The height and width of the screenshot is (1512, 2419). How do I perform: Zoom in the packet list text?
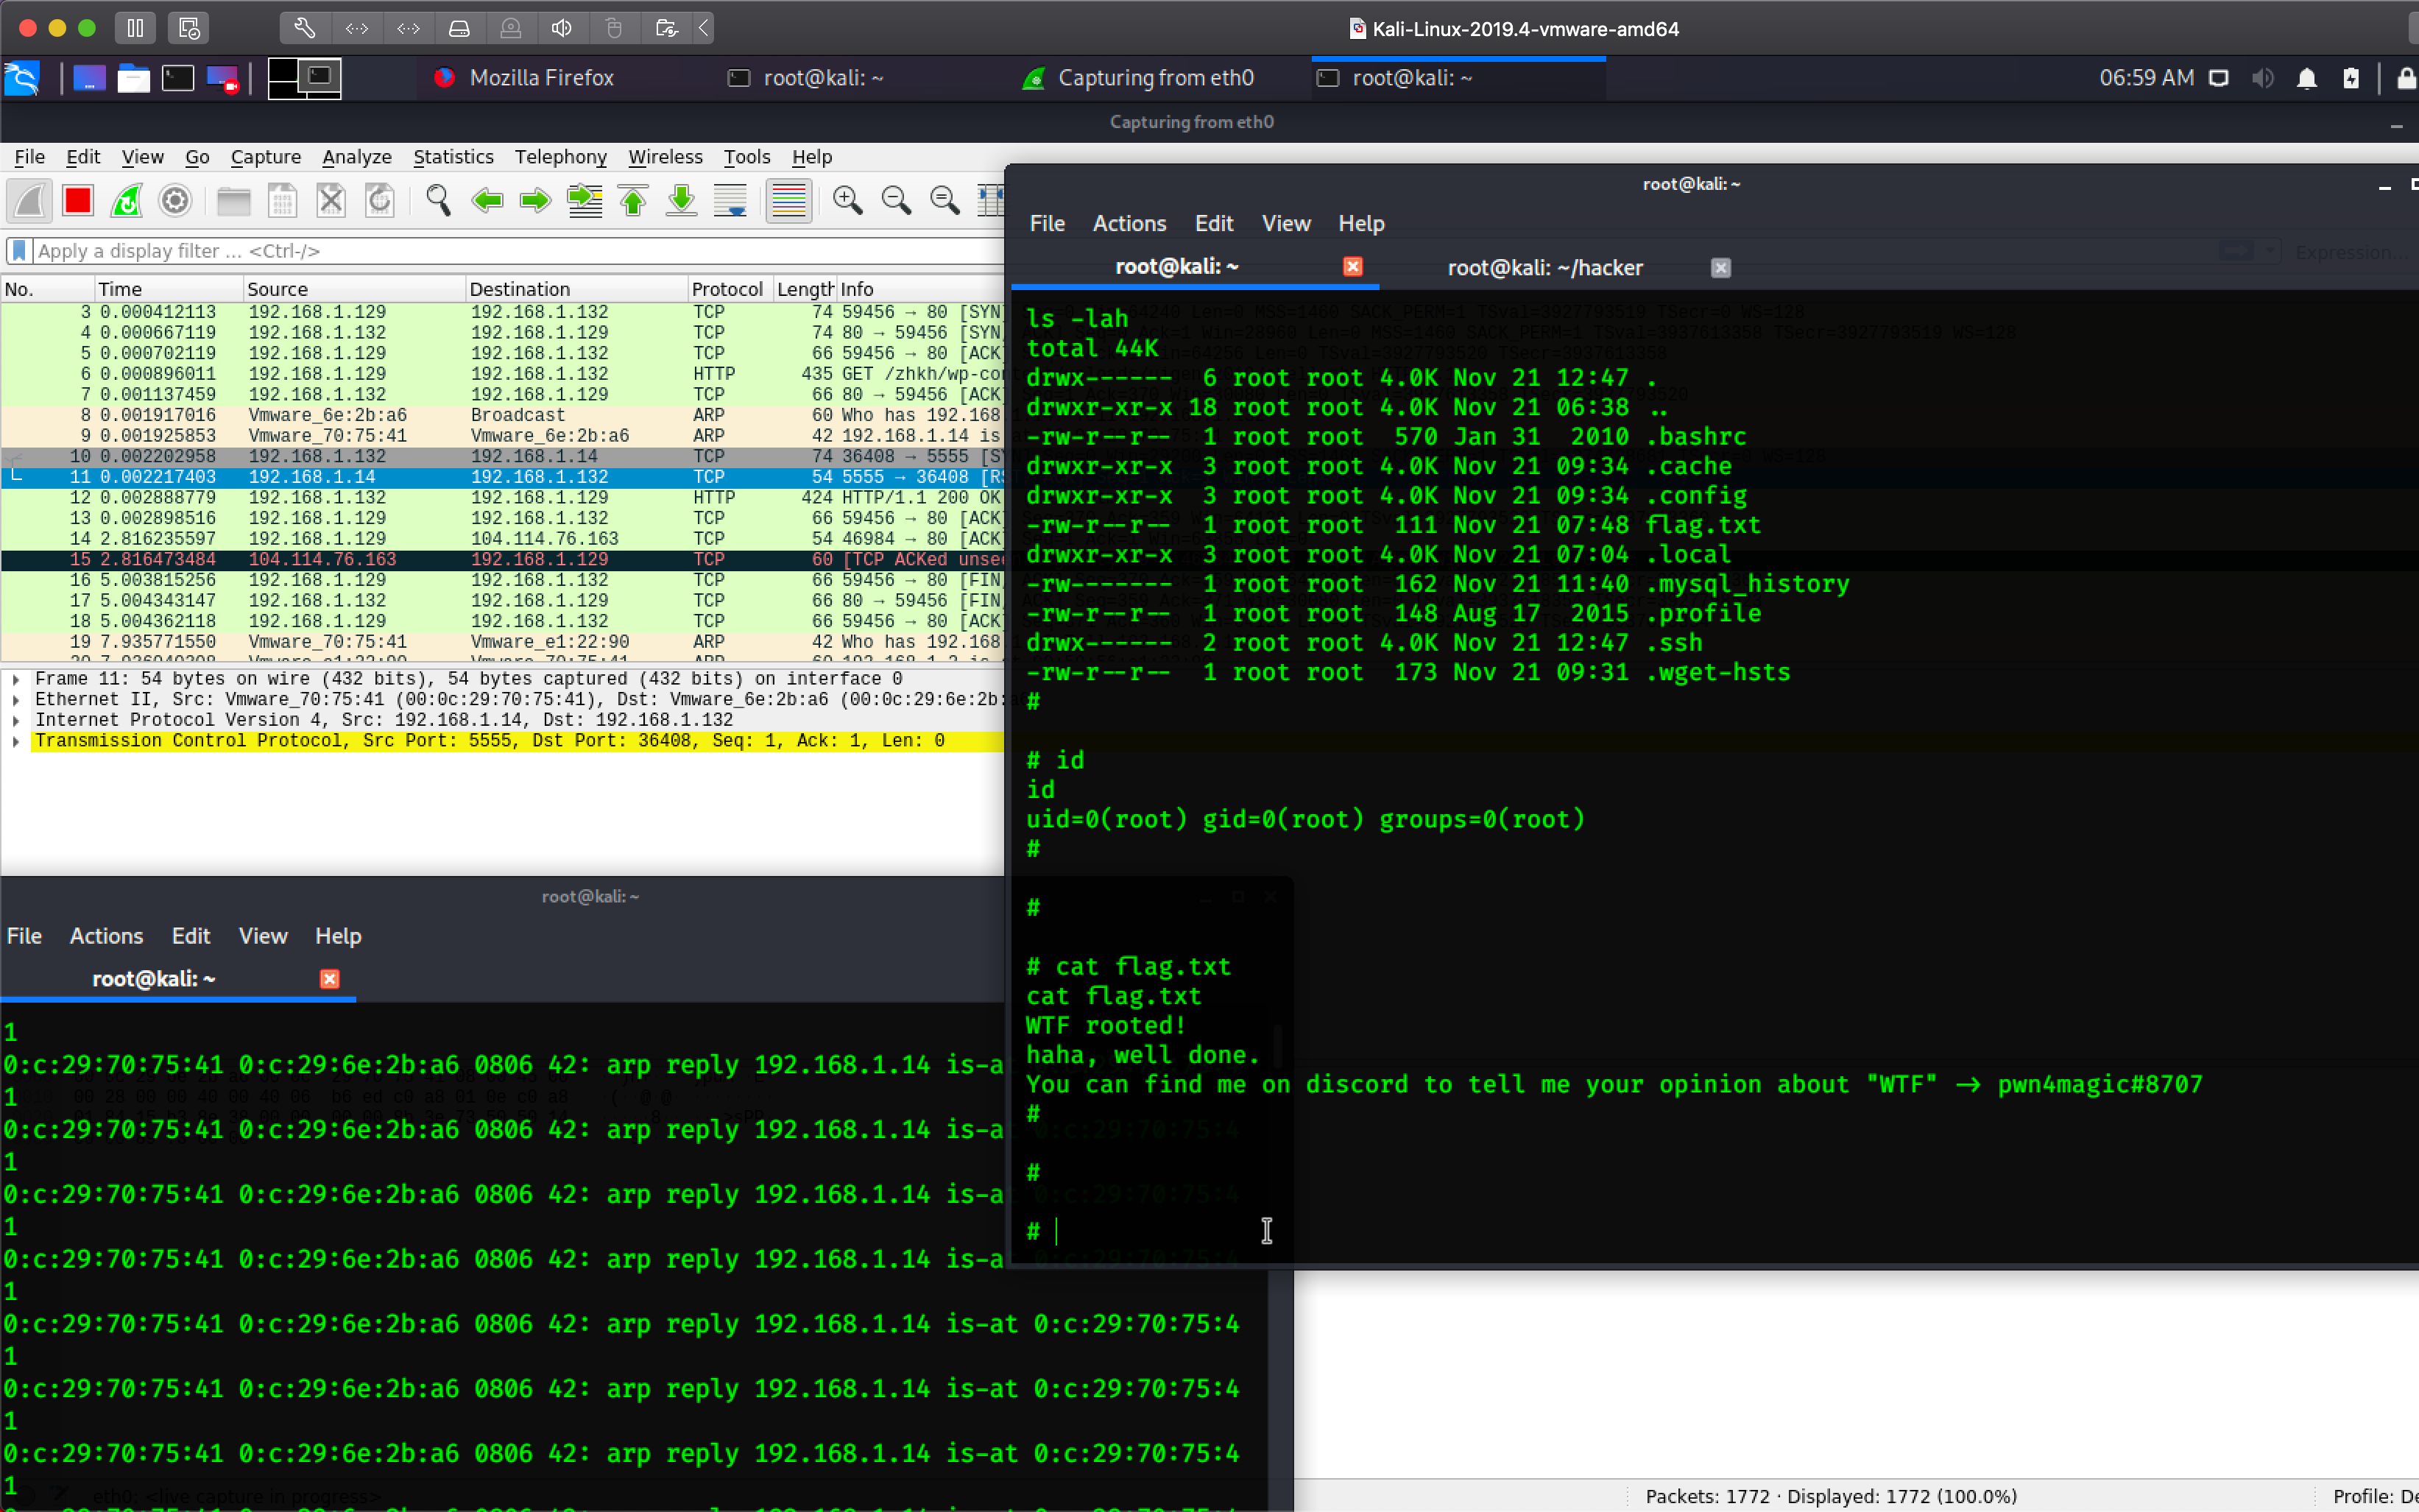click(847, 201)
